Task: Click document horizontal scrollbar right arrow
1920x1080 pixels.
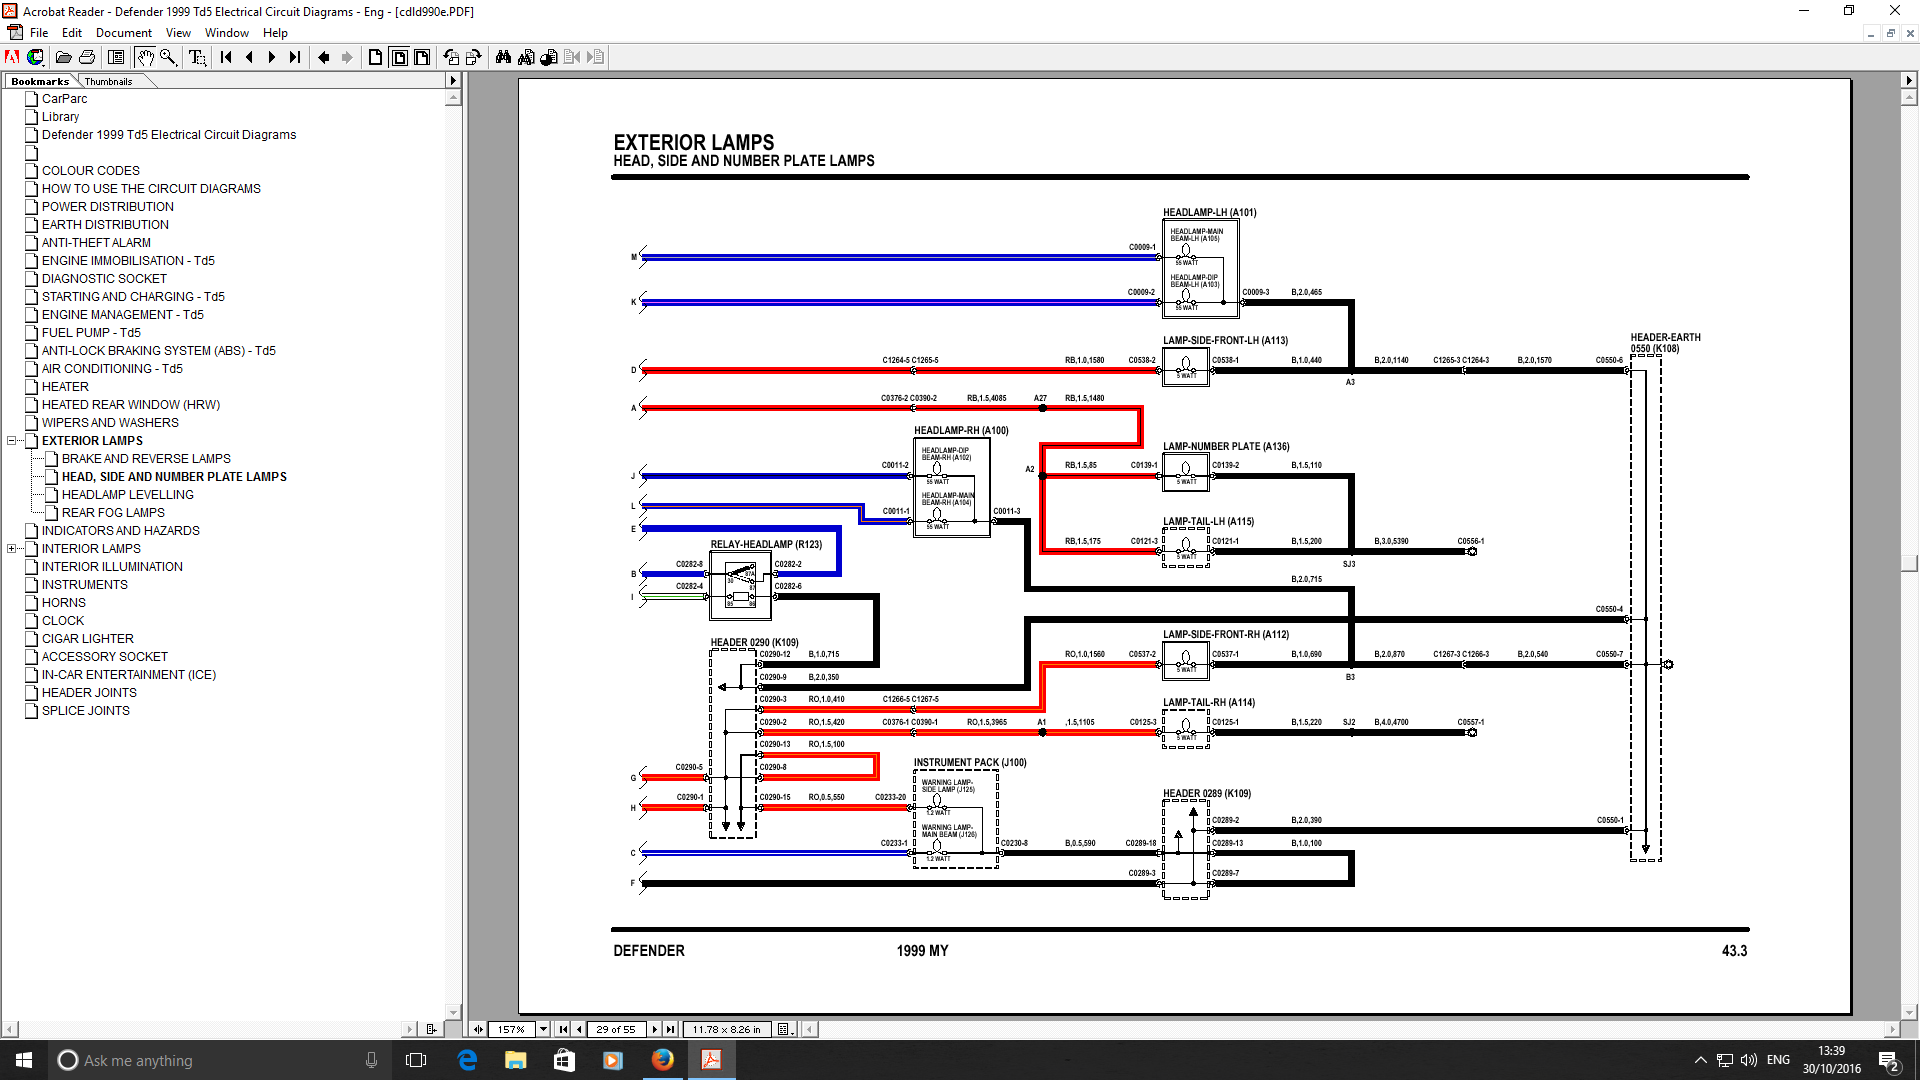Action: [x=1892, y=1029]
